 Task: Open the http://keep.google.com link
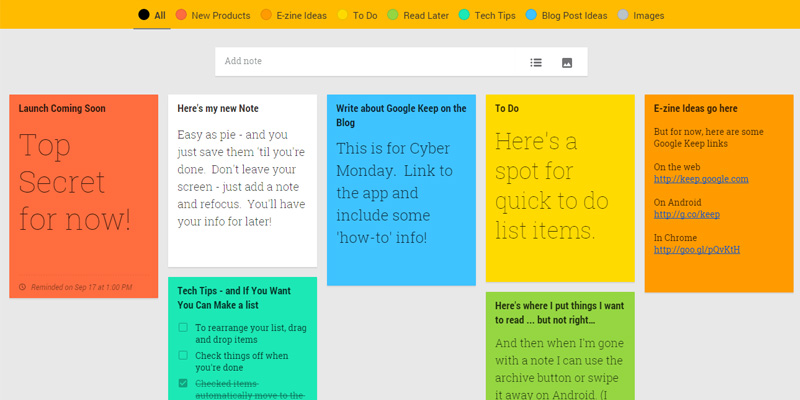pyautogui.click(x=701, y=179)
